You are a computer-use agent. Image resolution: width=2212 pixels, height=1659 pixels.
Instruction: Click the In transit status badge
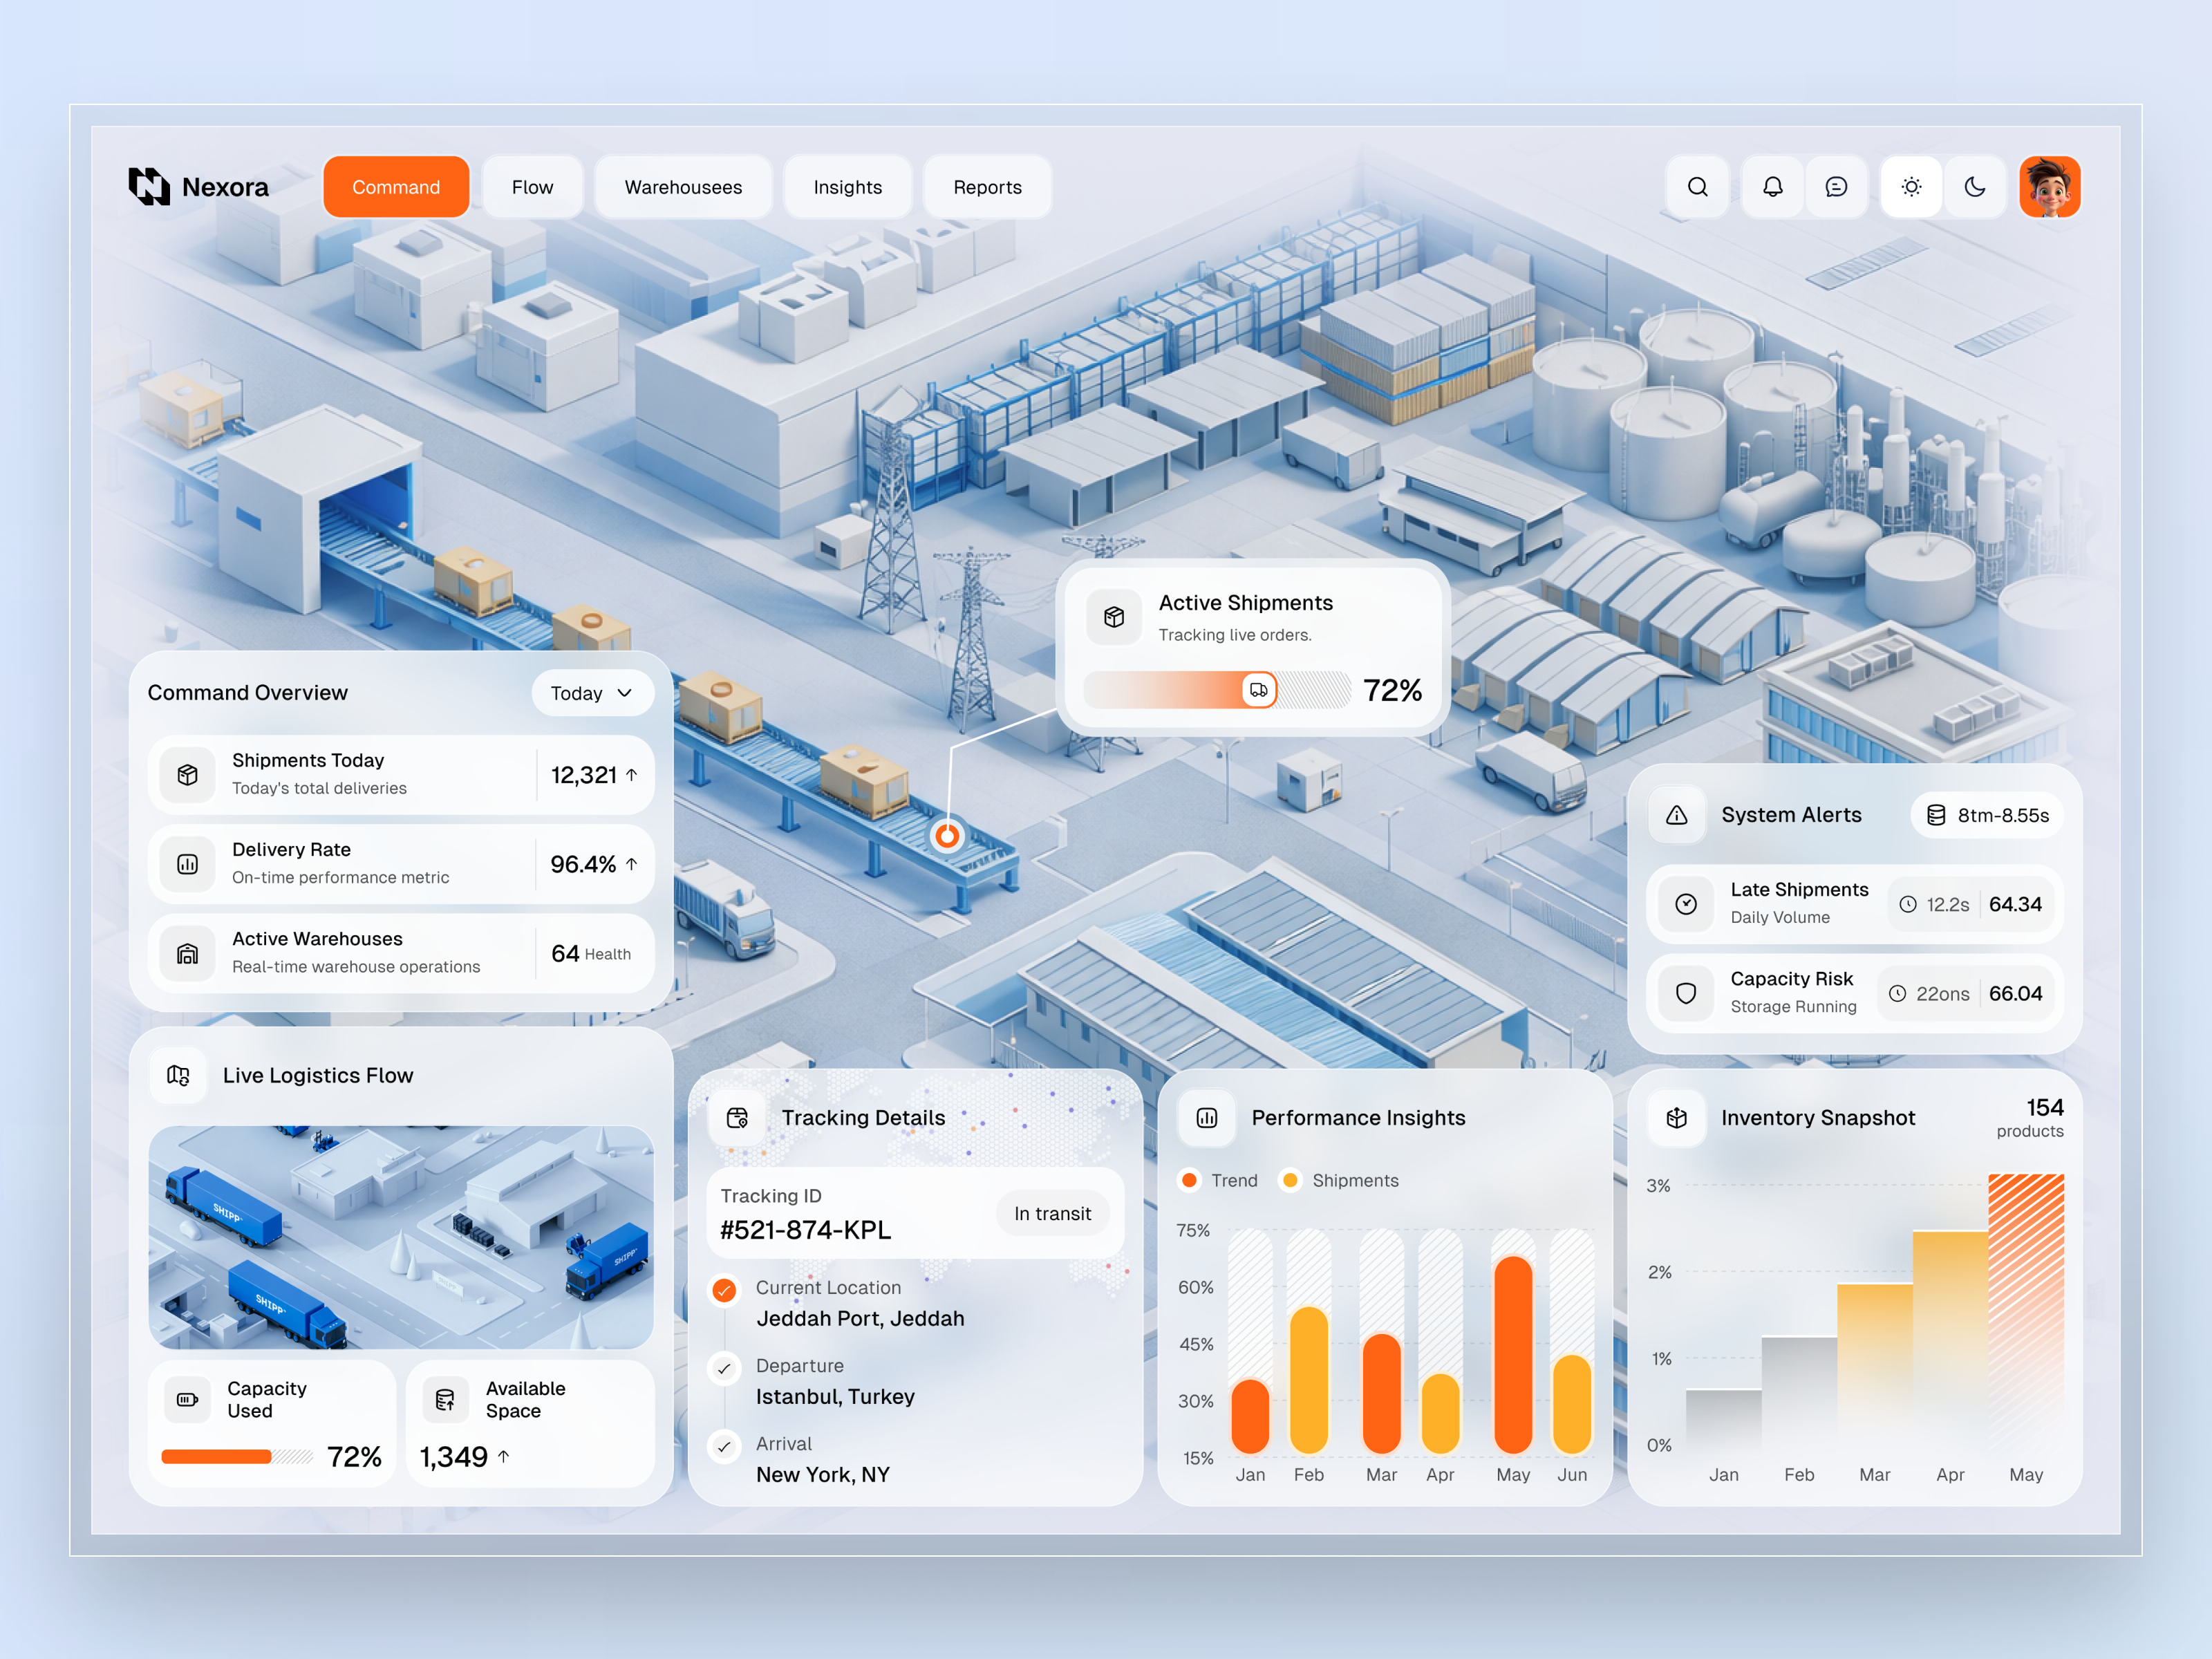tap(1053, 1213)
